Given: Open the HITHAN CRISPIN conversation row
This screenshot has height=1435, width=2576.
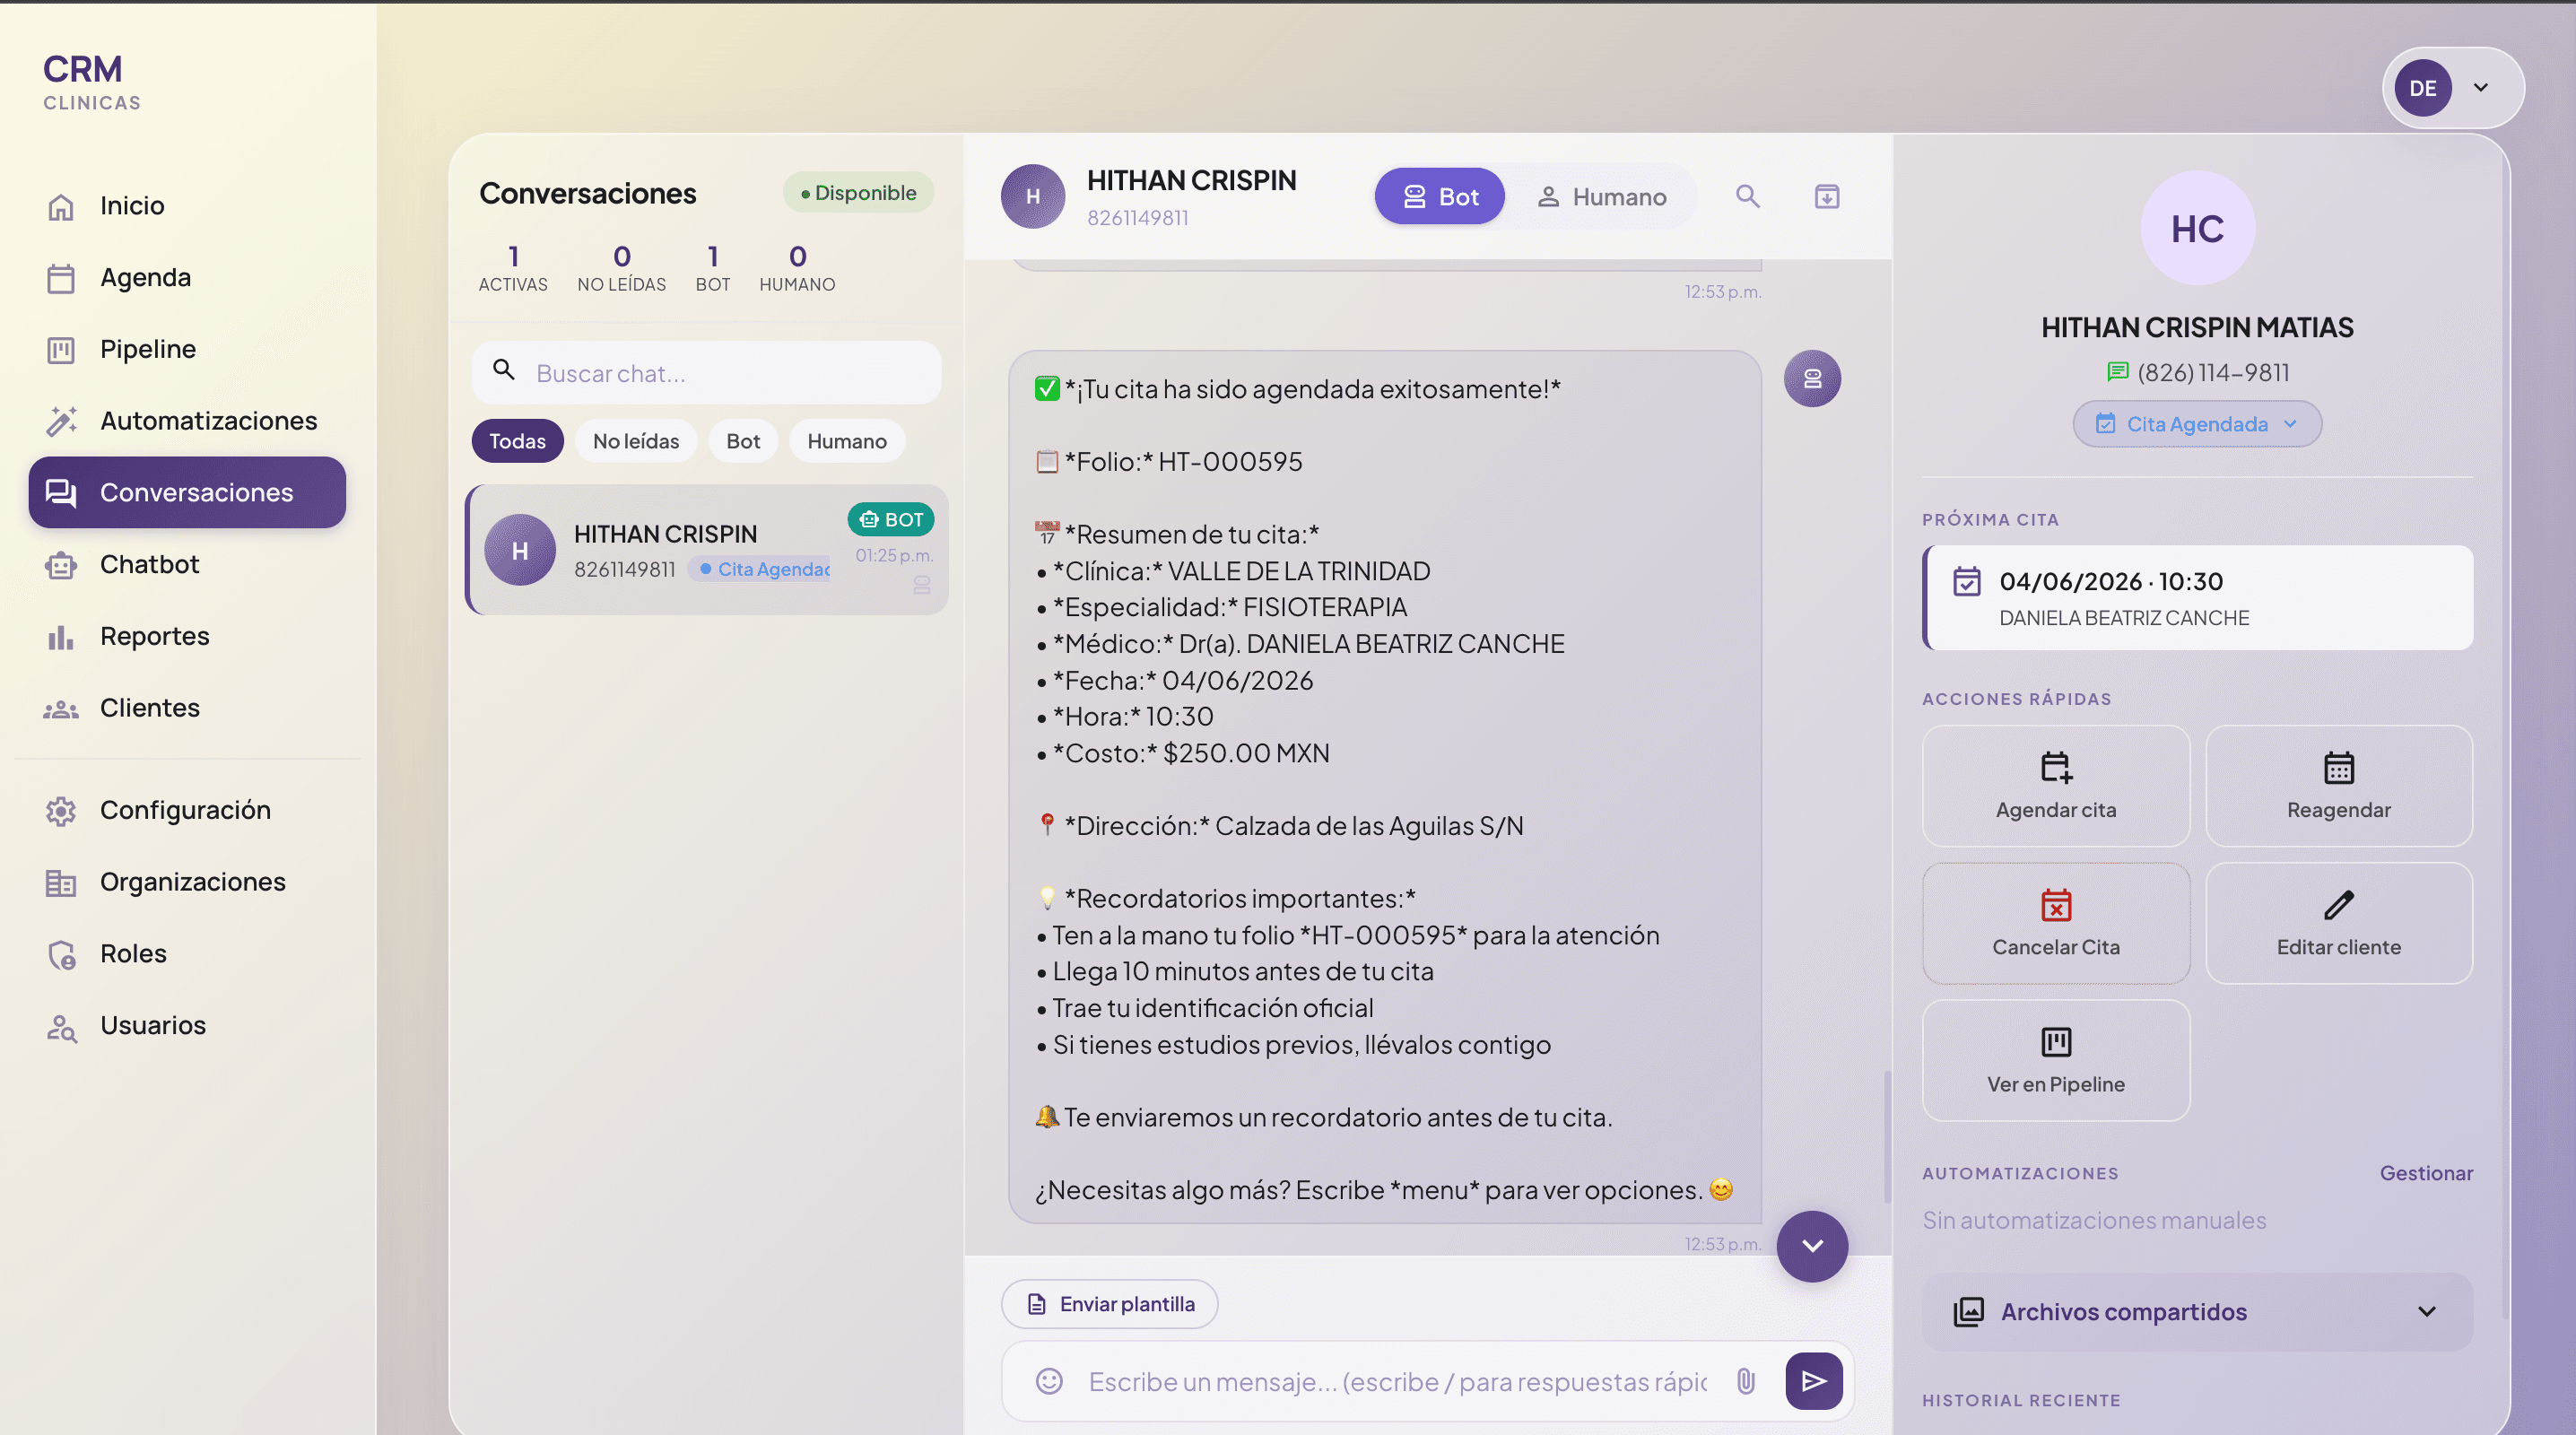Looking at the screenshot, I should tap(707, 550).
